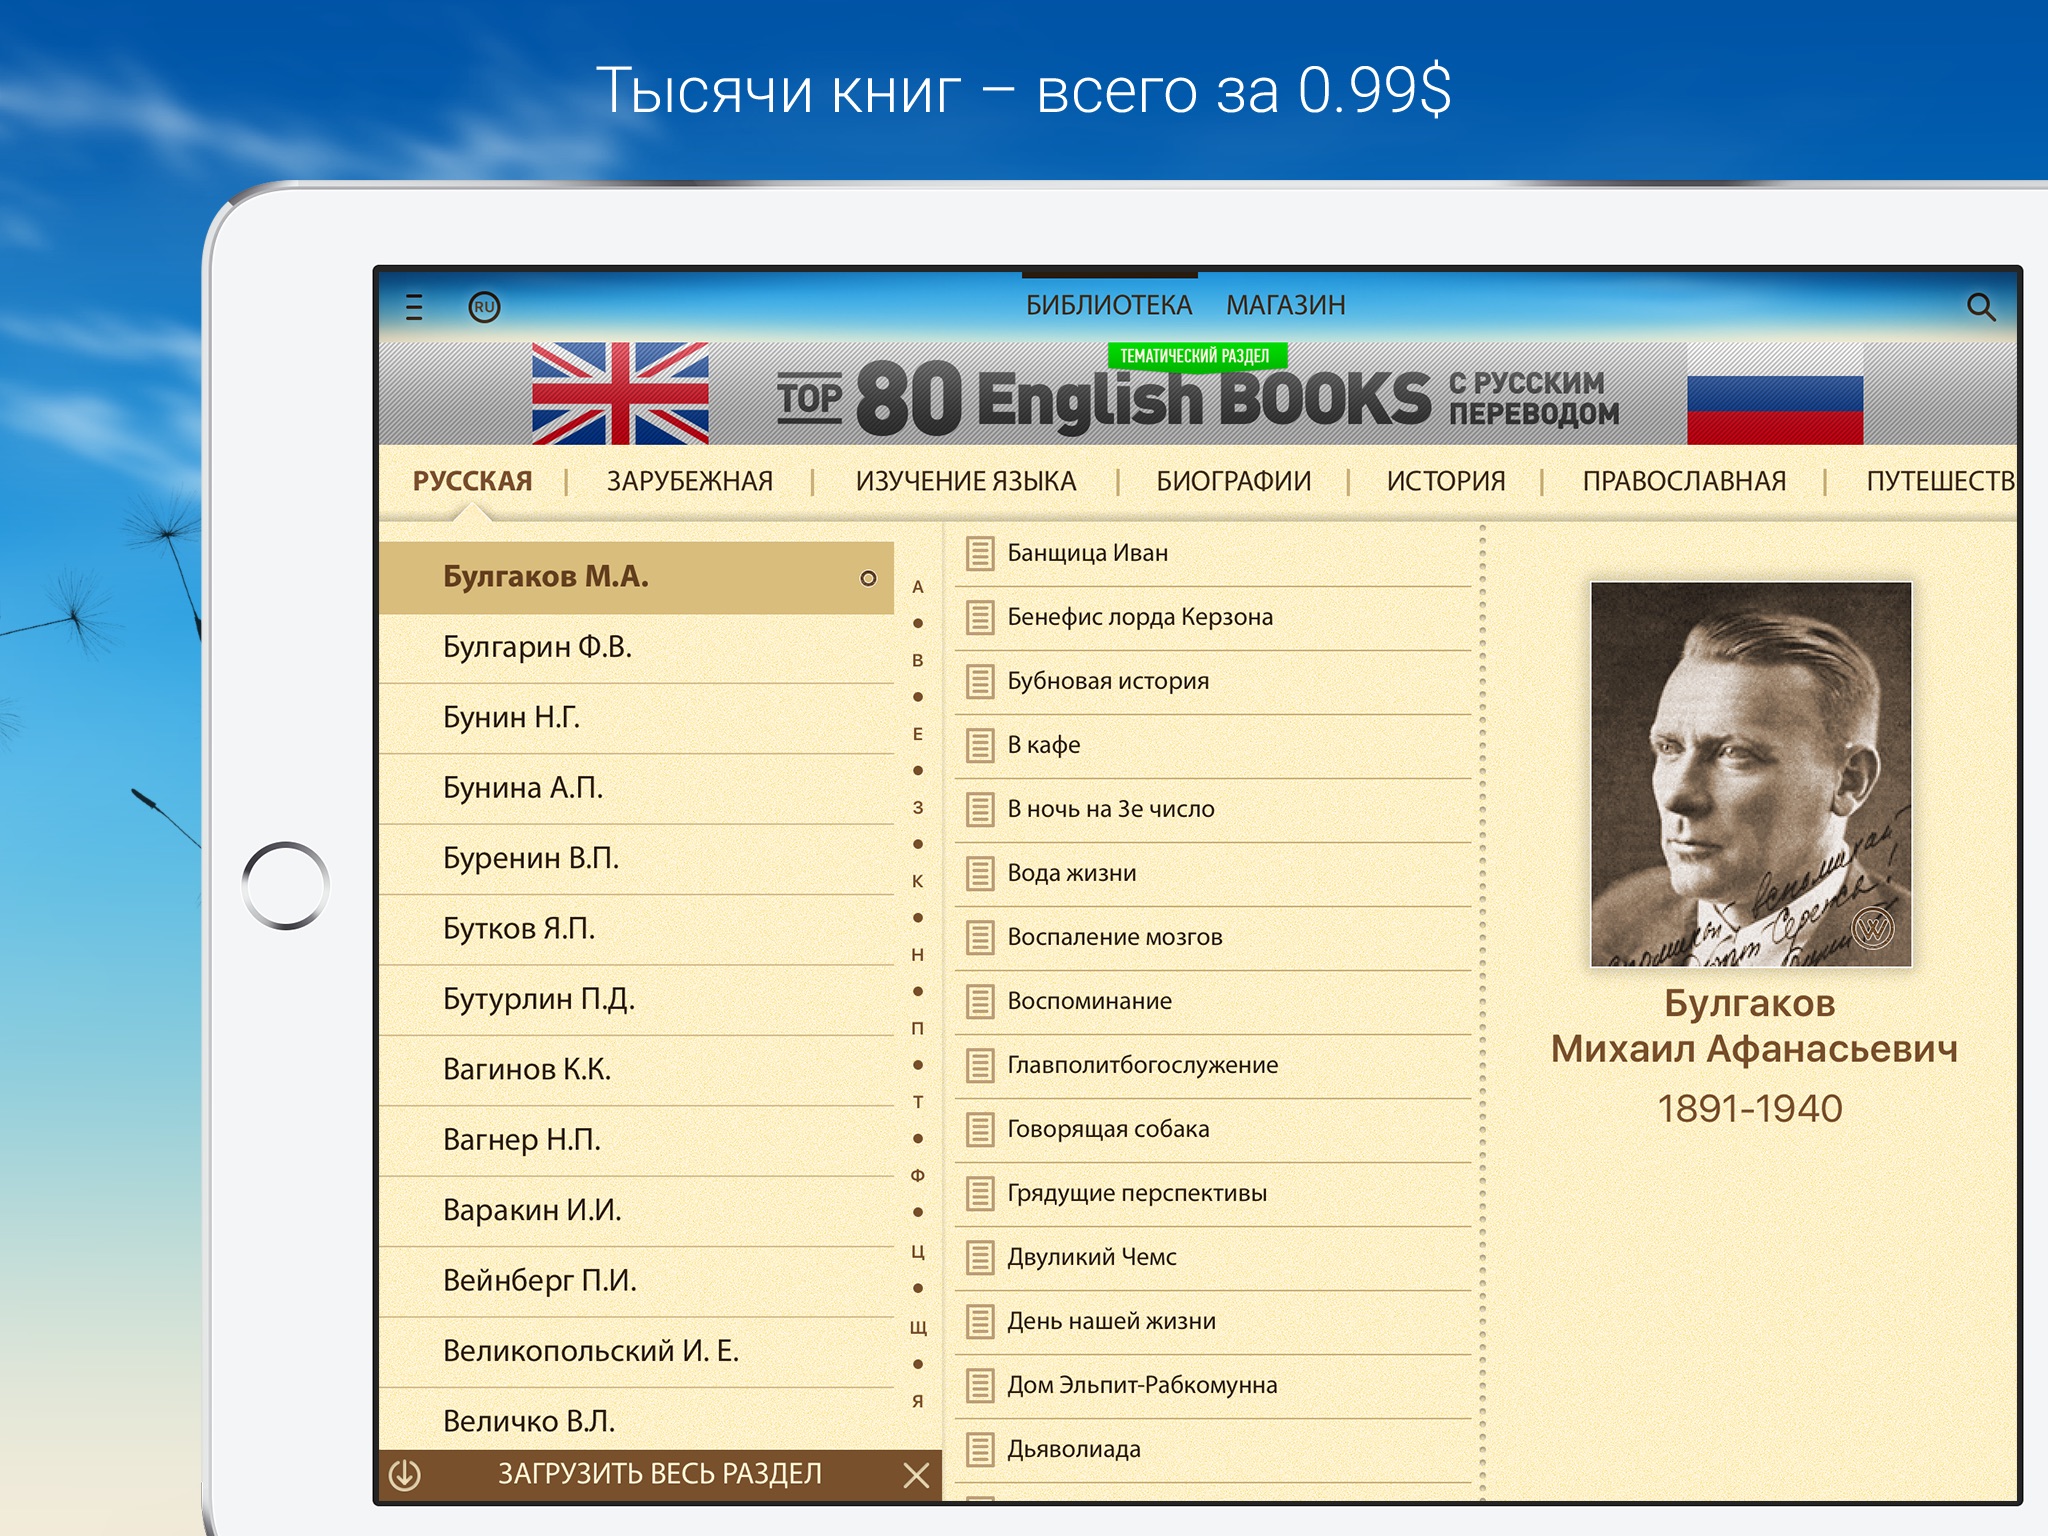
Task: Open the book Говорящая собака
Action: click(x=1108, y=1129)
